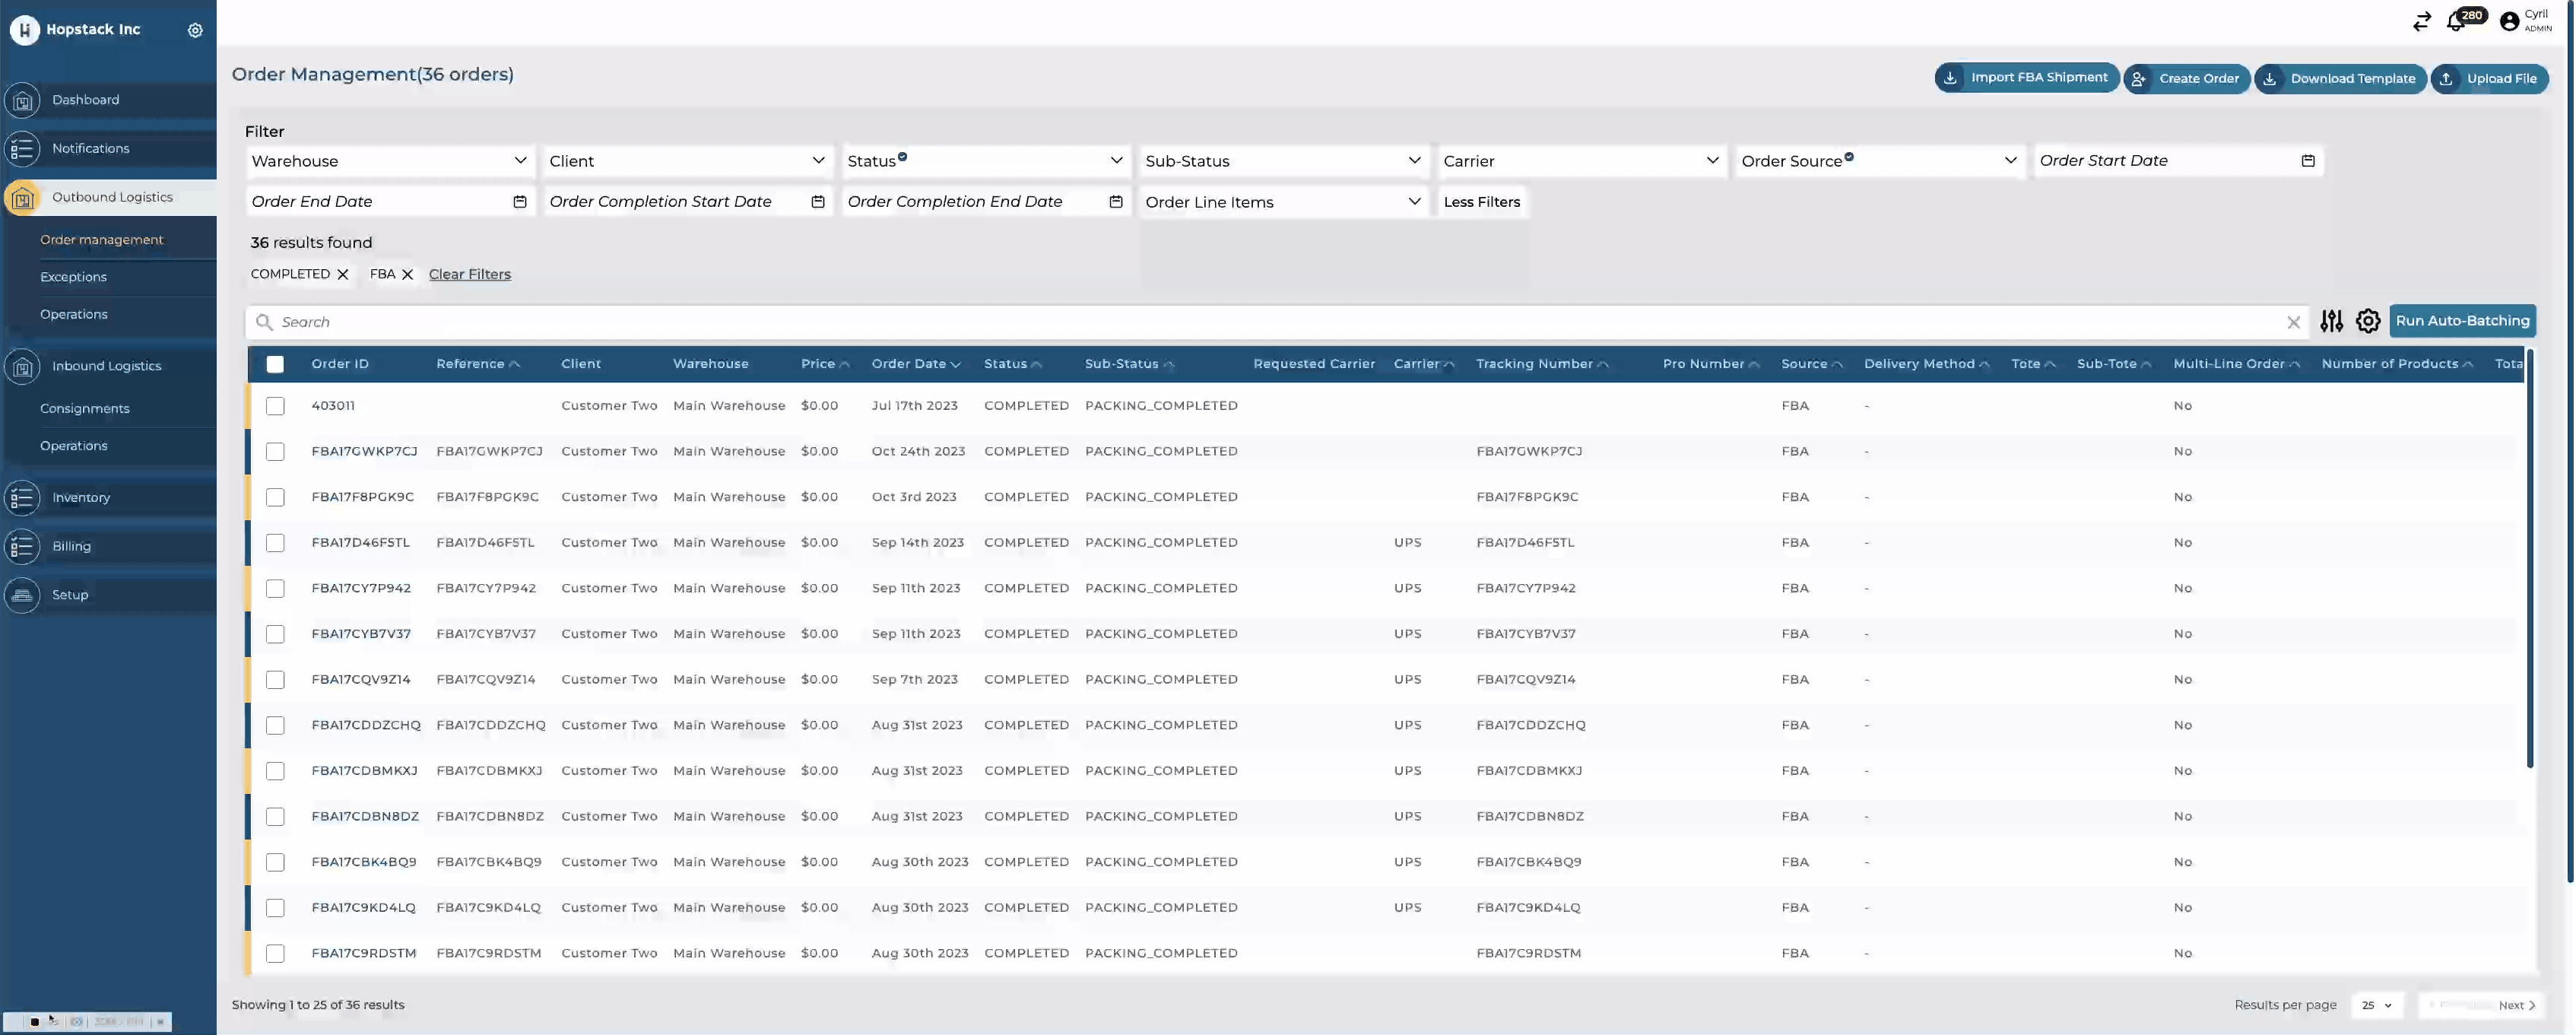Click Run Auto-Batching button
The image size is (2576, 1035).
(x=2461, y=321)
